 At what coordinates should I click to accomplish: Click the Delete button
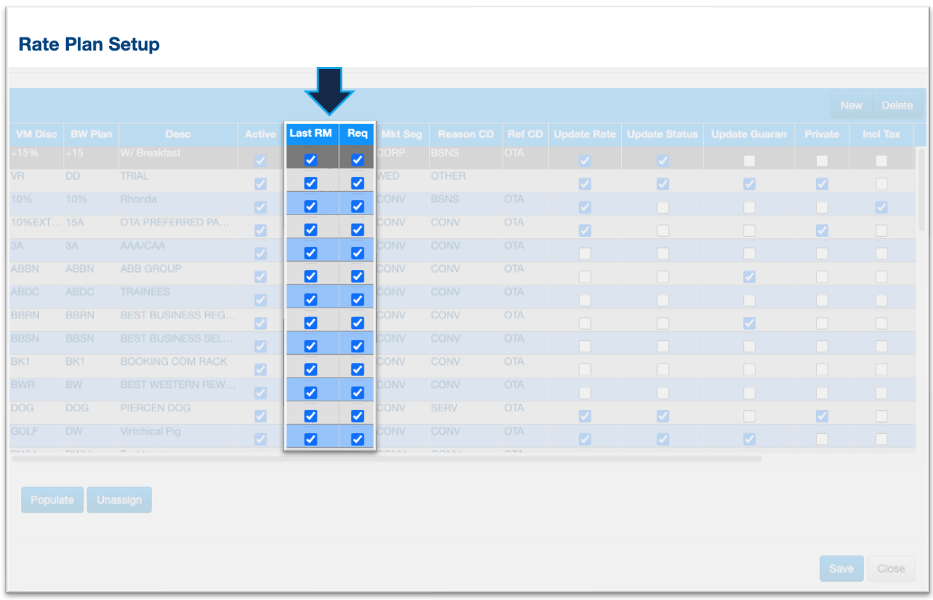896,105
